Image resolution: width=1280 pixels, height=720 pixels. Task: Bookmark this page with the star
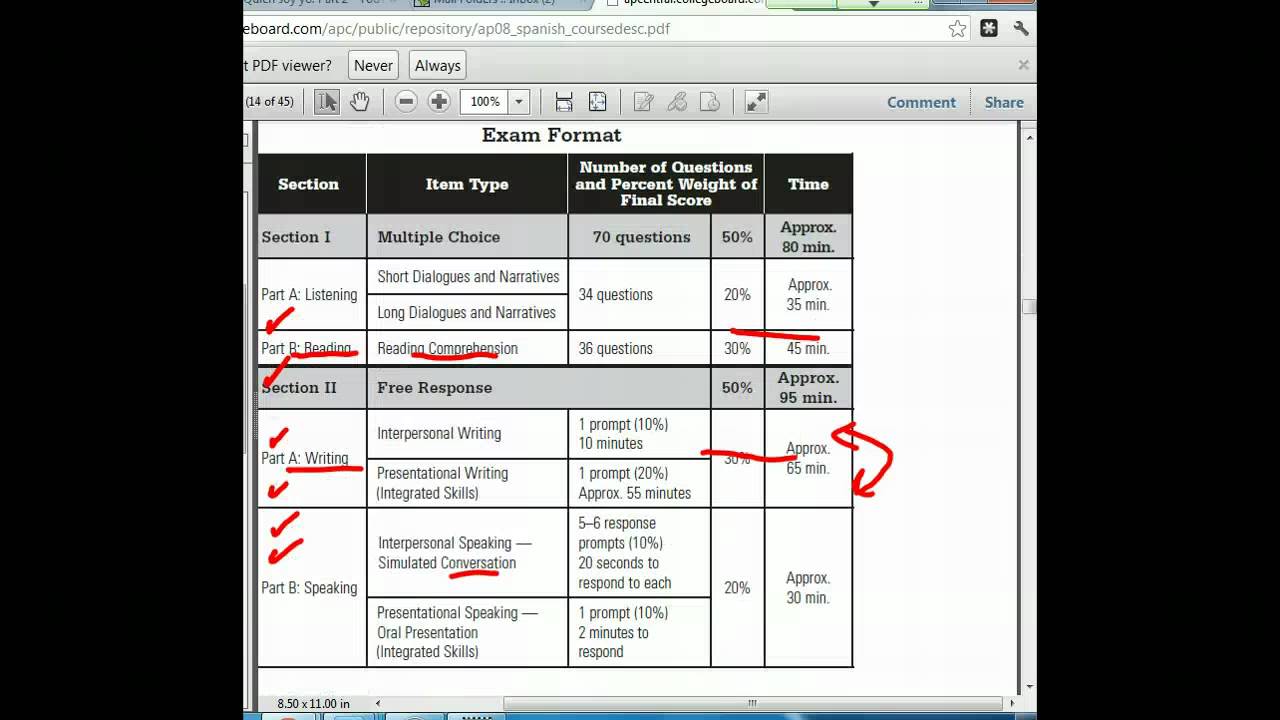coord(957,28)
